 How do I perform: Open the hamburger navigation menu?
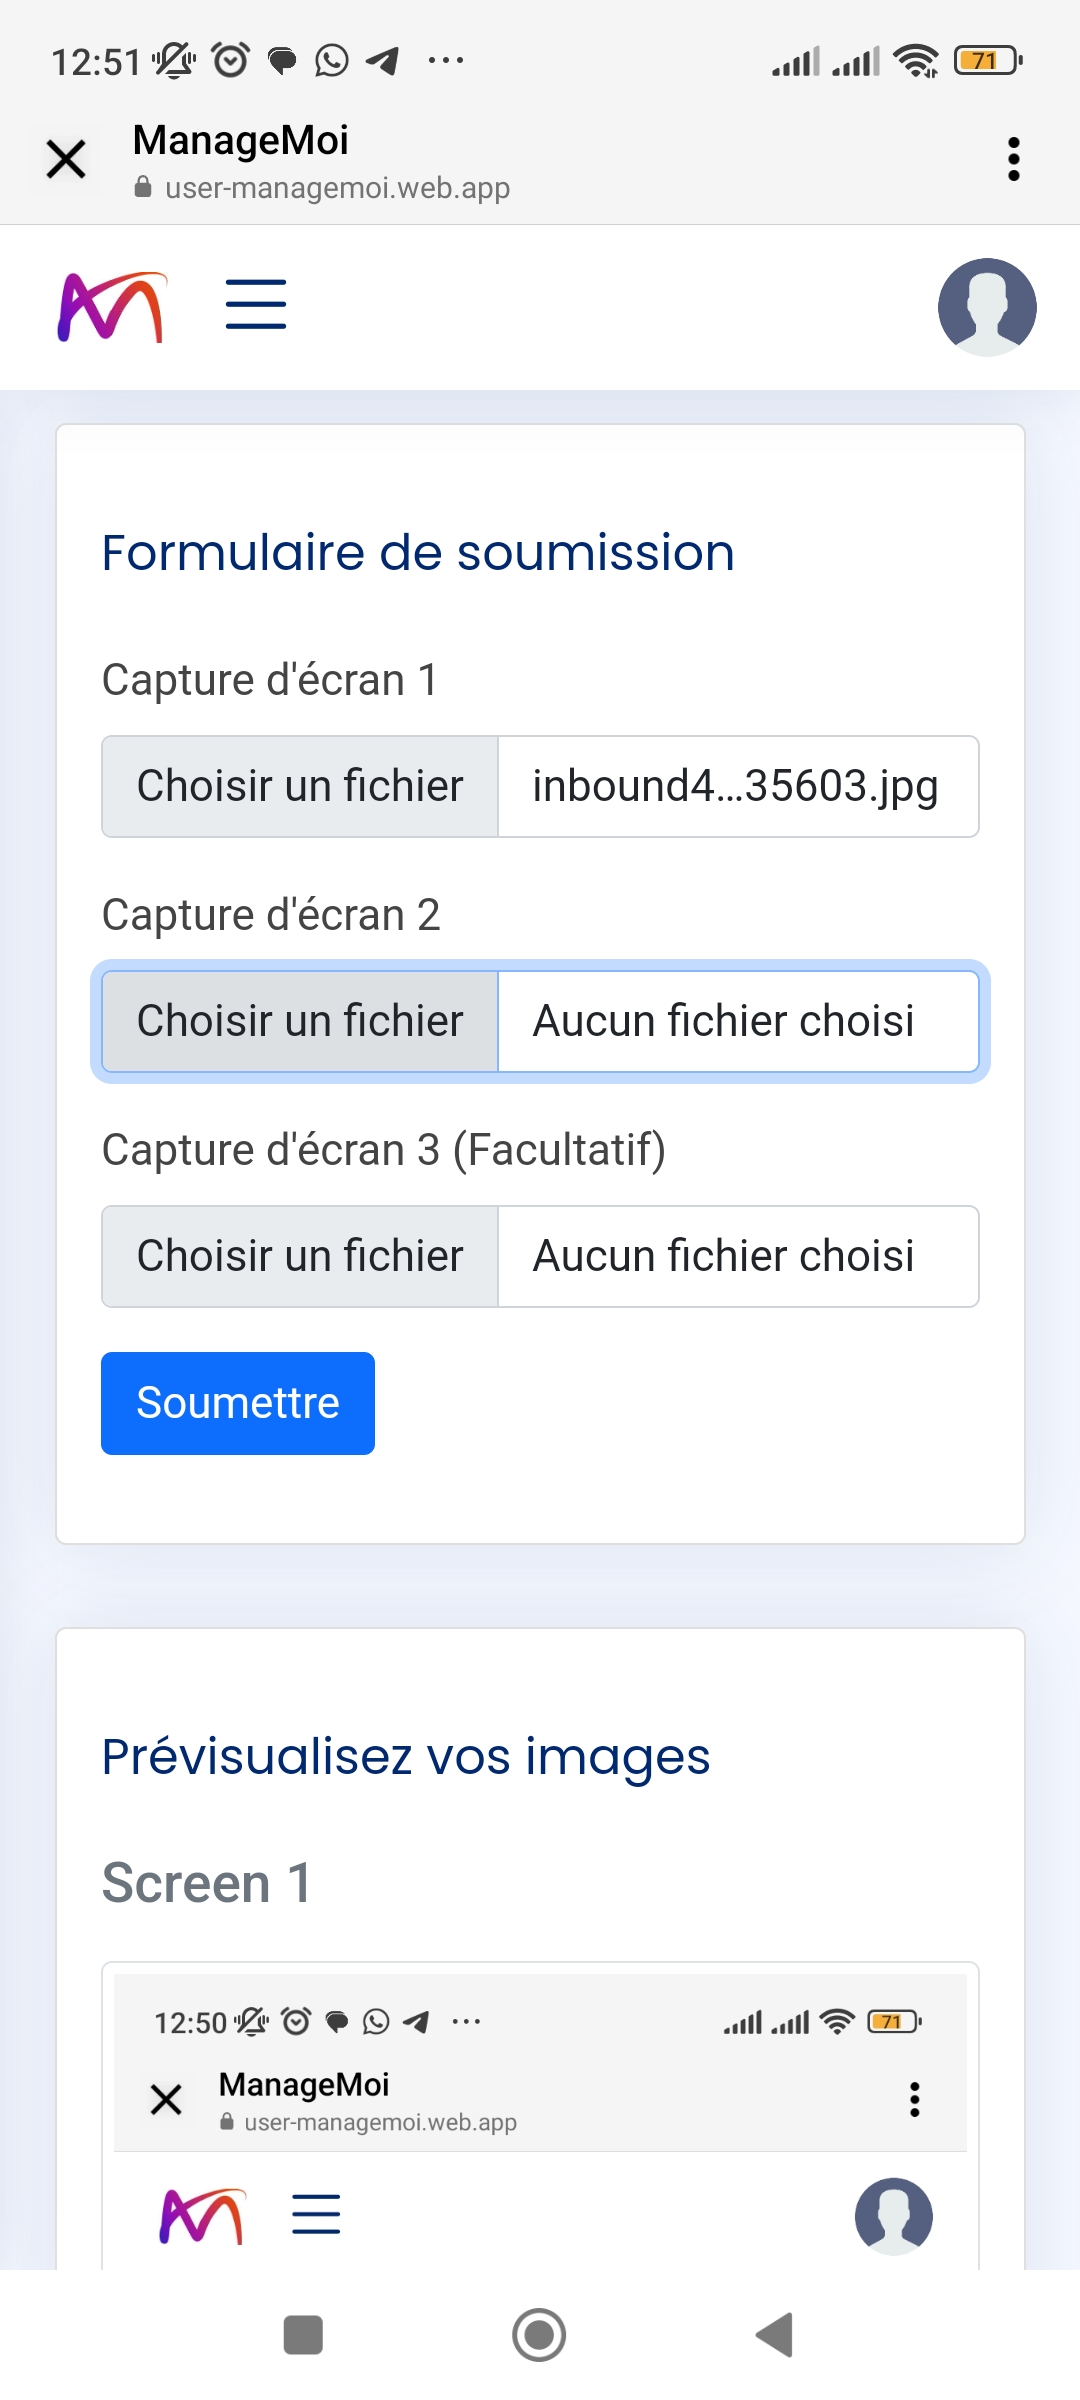click(256, 305)
